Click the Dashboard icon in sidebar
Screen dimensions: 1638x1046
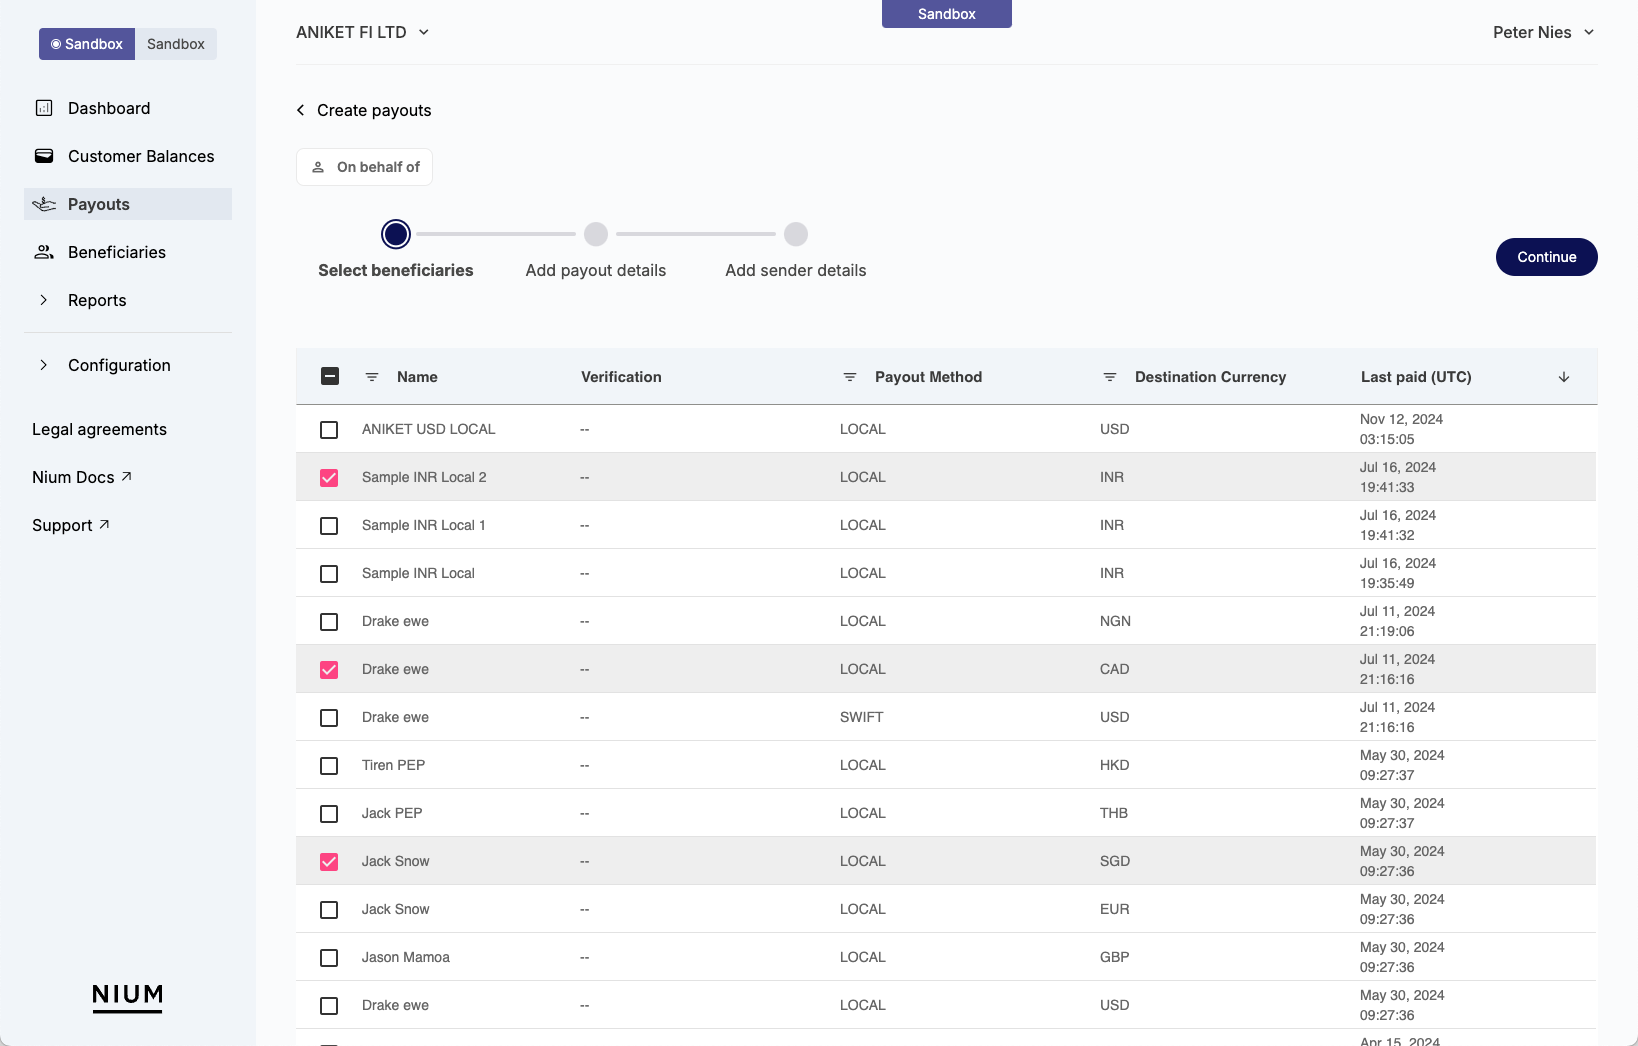click(44, 108)
